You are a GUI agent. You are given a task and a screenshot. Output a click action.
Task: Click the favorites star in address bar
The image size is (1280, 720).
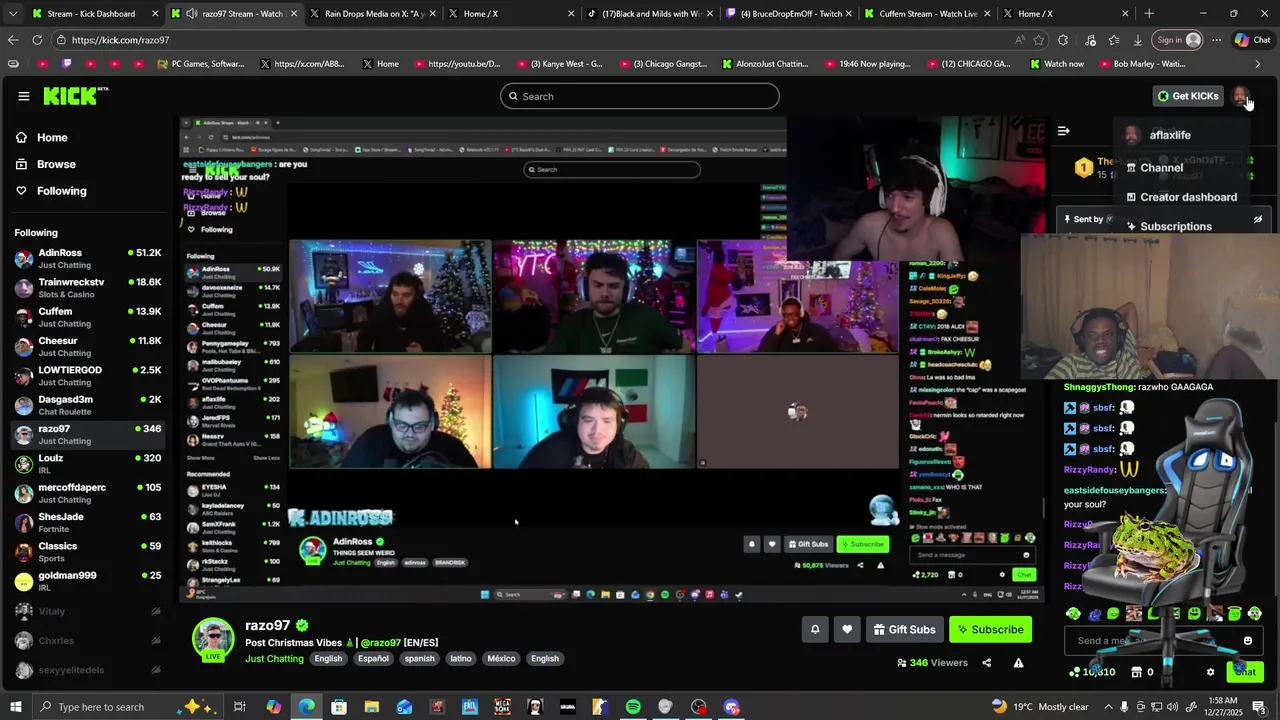[x=1039, y=40]
